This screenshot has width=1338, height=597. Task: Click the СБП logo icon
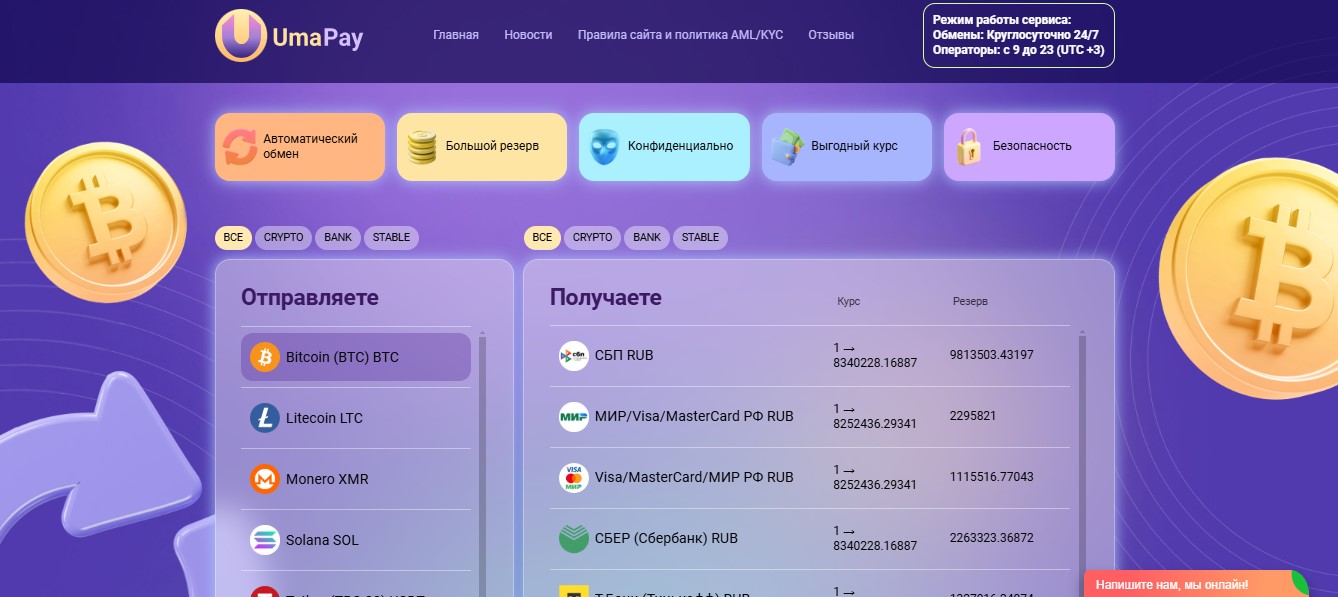[574, 356]
